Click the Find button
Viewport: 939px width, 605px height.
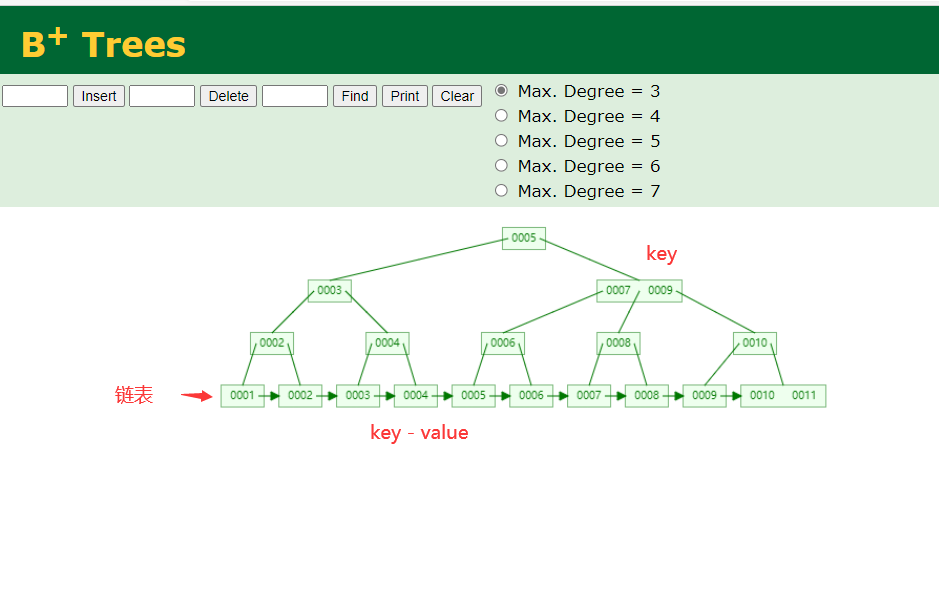point(355,96)
